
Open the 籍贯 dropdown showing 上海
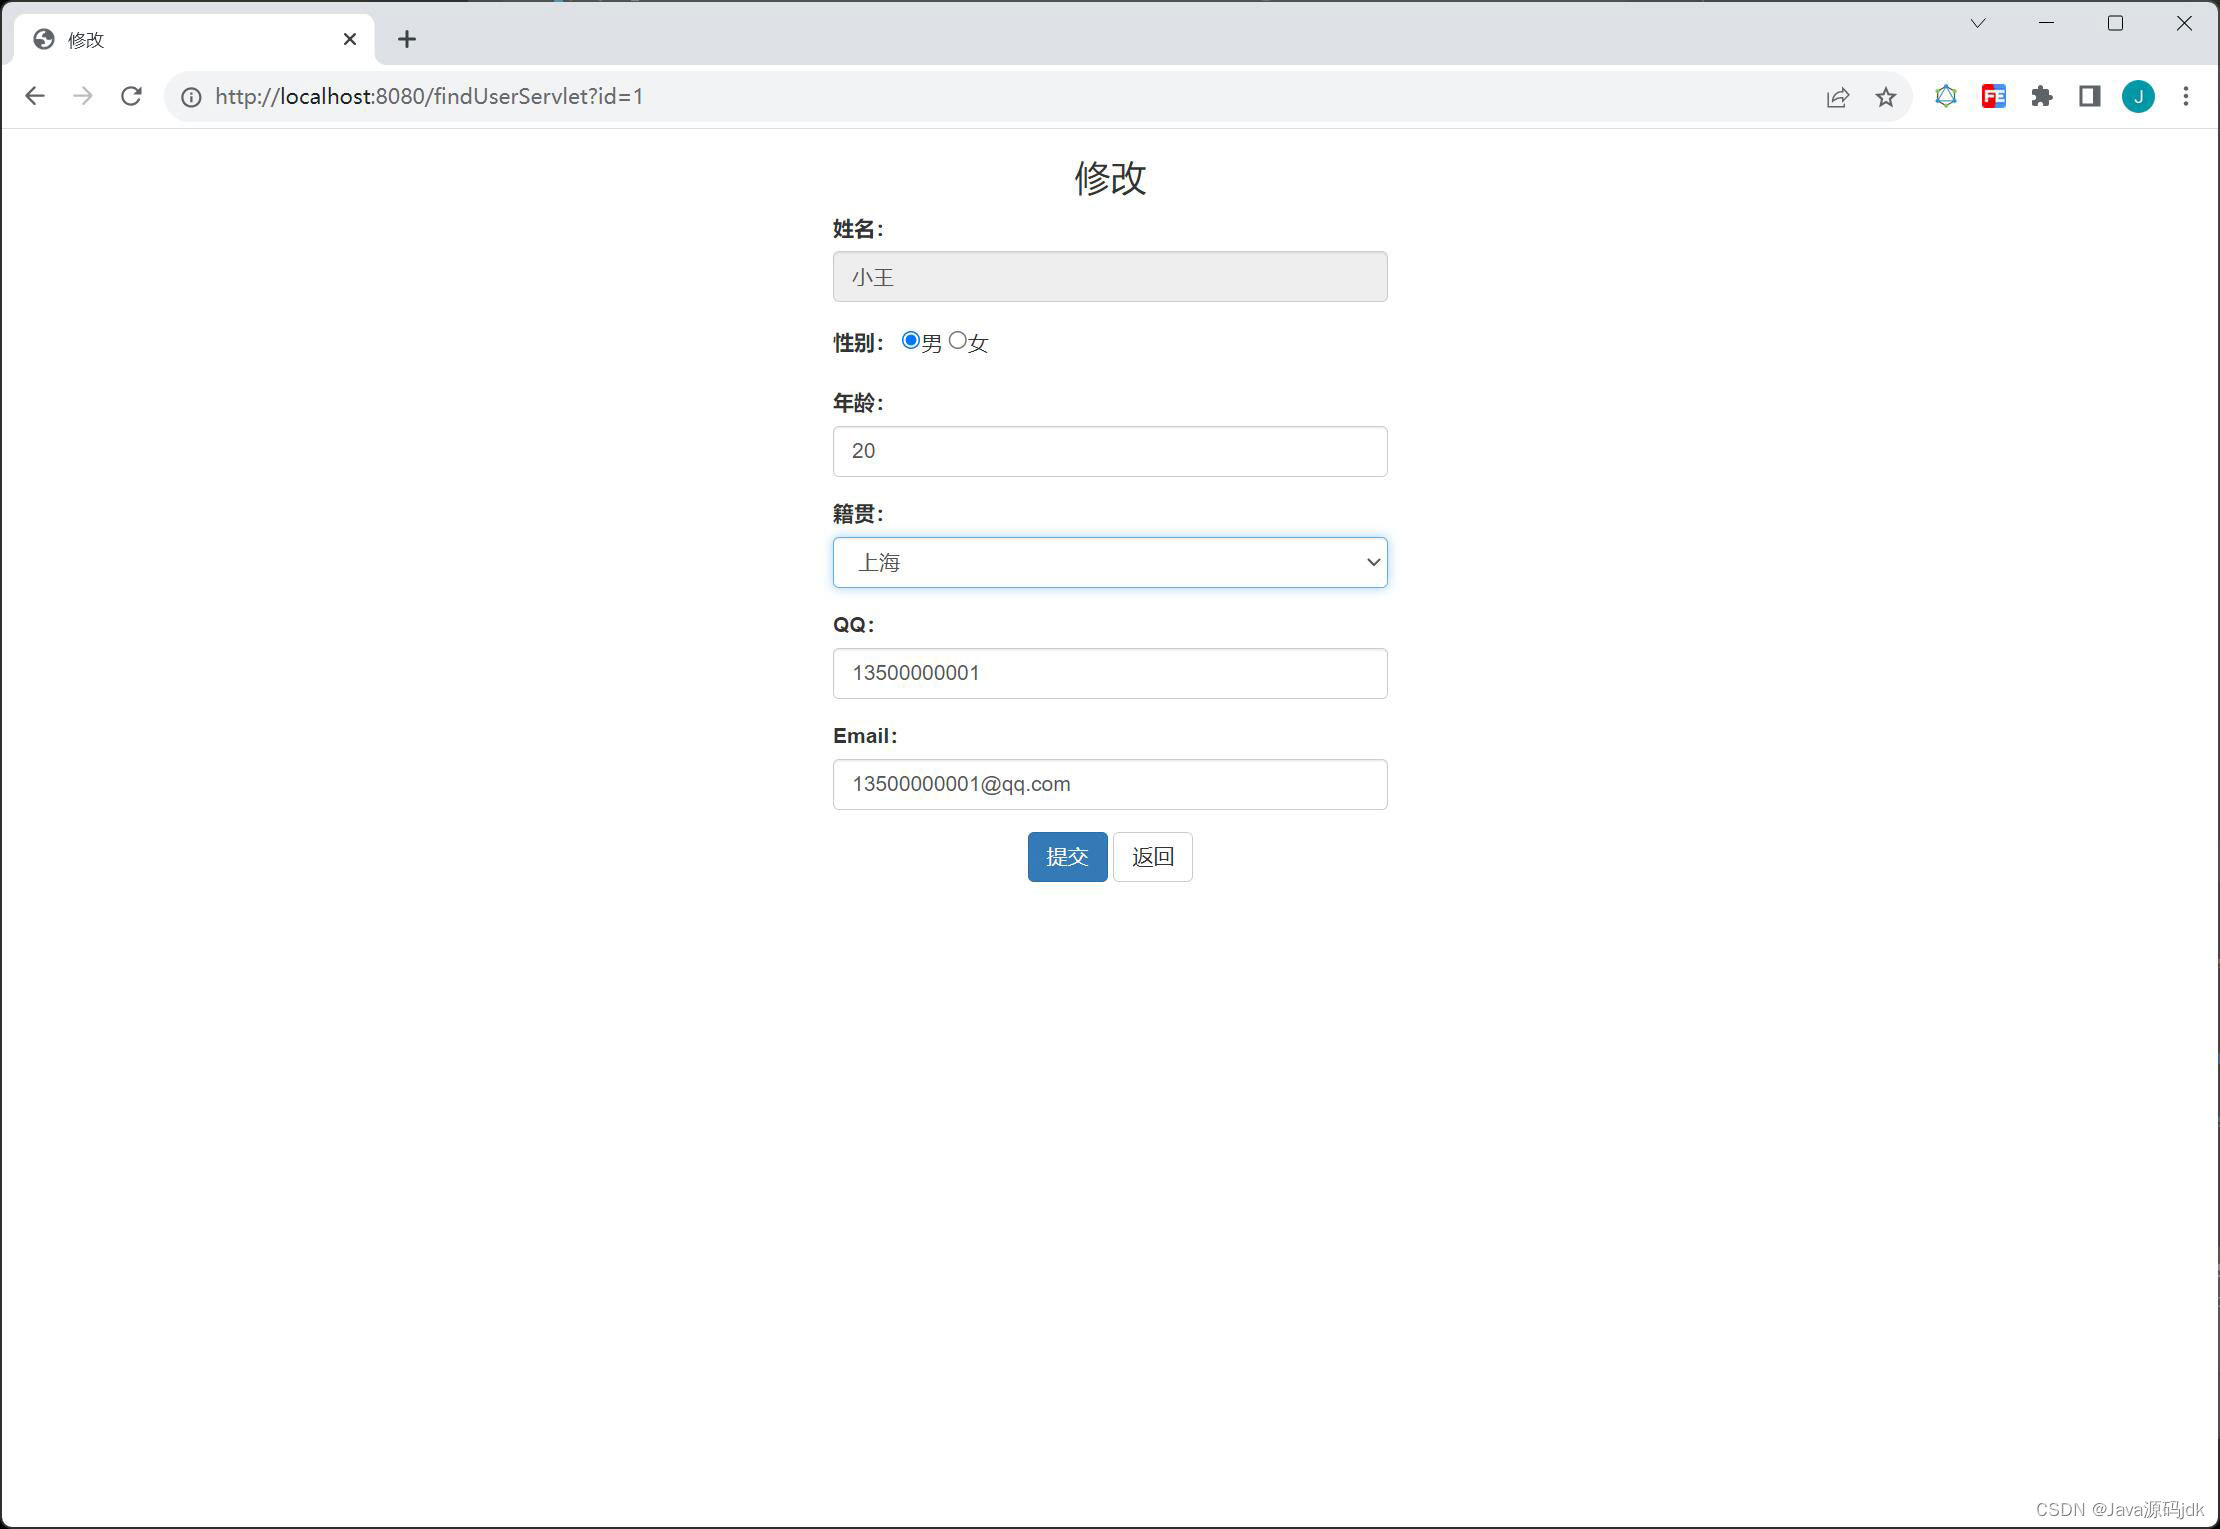pos(1110,562)
